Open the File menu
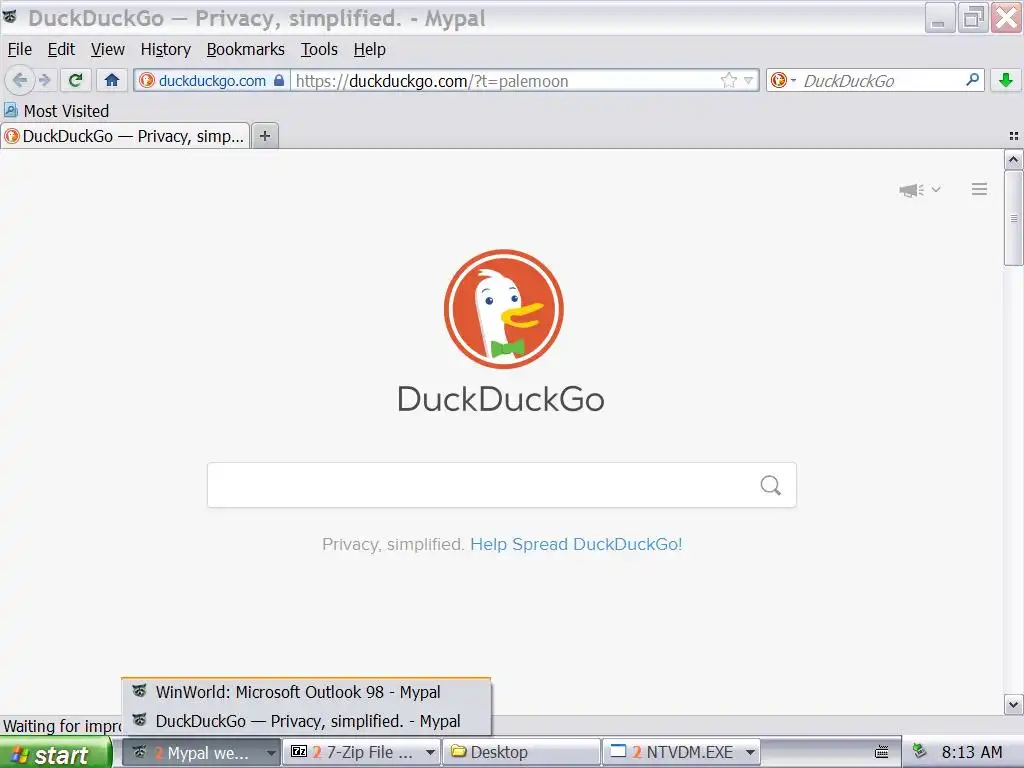1024x768 pixels. 20,50
